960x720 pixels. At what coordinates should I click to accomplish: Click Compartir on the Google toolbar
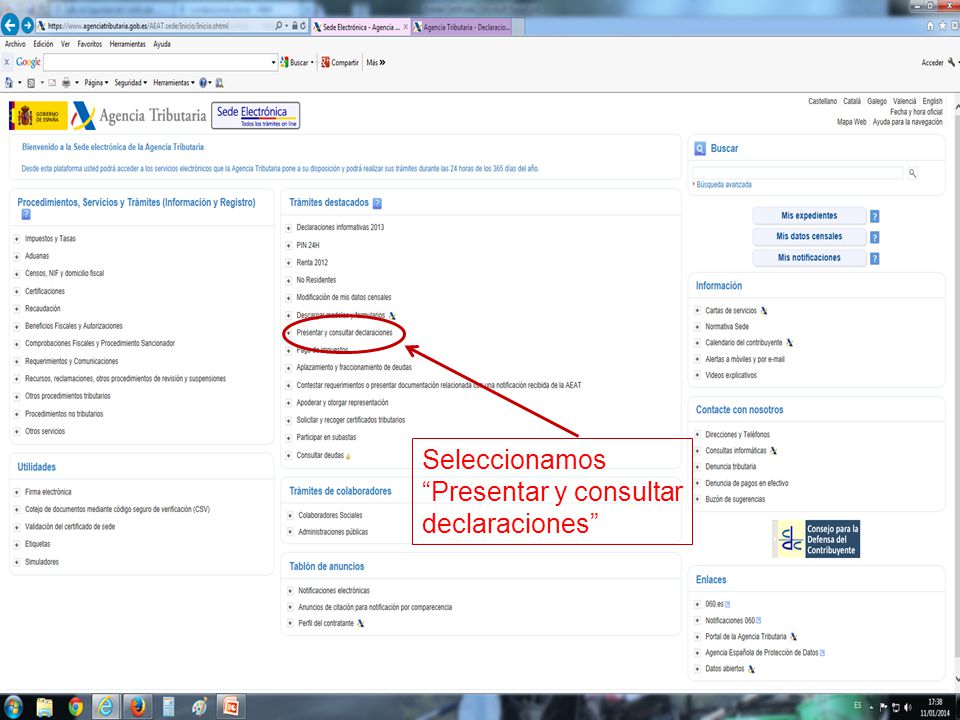point(340,62)
